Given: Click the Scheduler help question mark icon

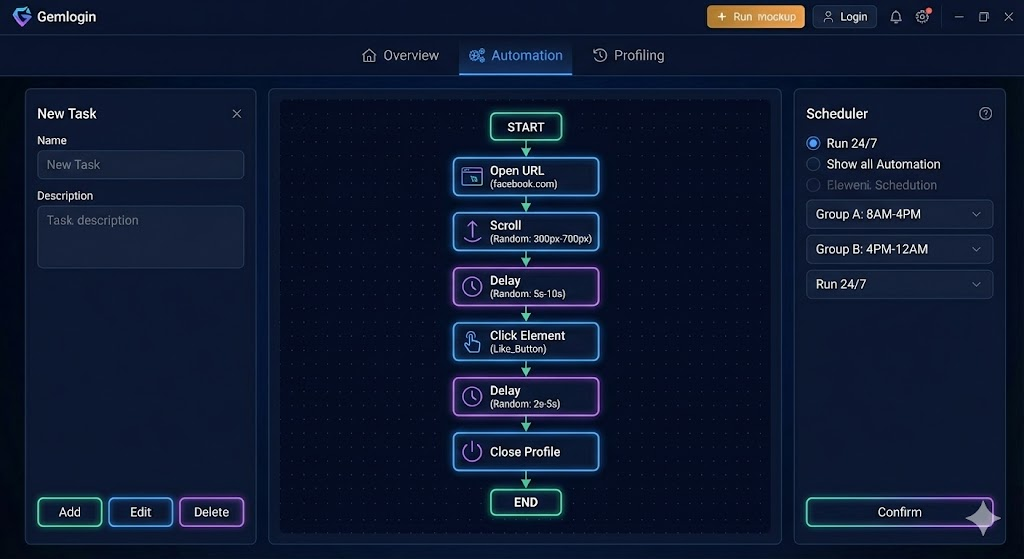Looking at the screenshot, I should [x=985, y=114].
